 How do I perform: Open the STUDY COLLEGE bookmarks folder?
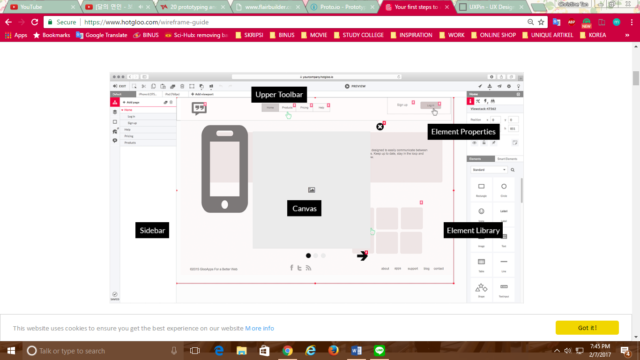coord(359,35)
